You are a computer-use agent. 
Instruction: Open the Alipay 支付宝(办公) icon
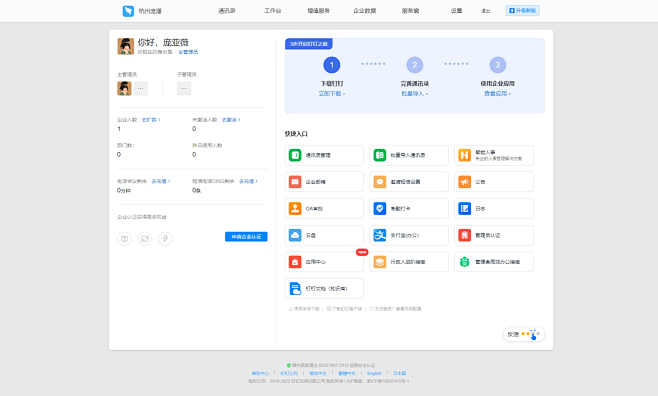380,235
